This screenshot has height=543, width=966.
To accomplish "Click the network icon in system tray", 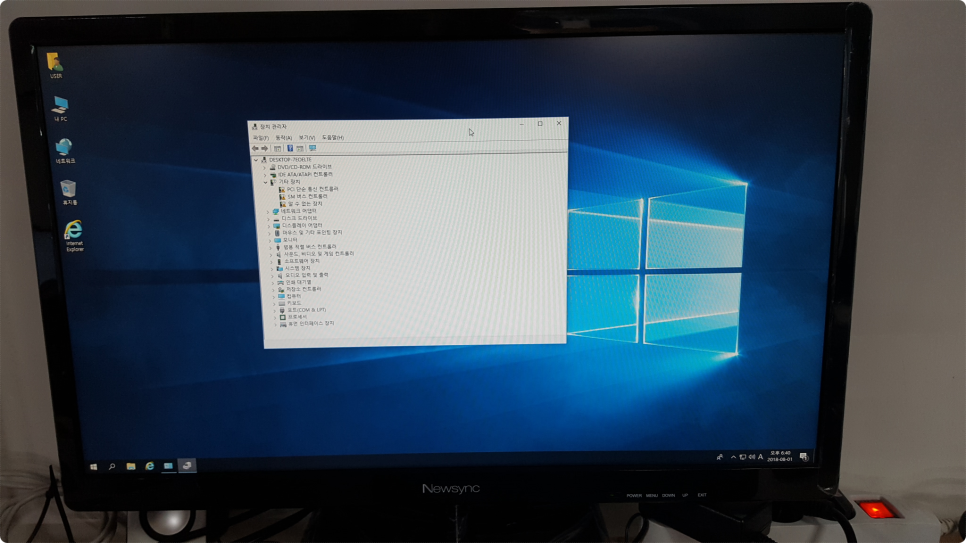I will 742,457.
